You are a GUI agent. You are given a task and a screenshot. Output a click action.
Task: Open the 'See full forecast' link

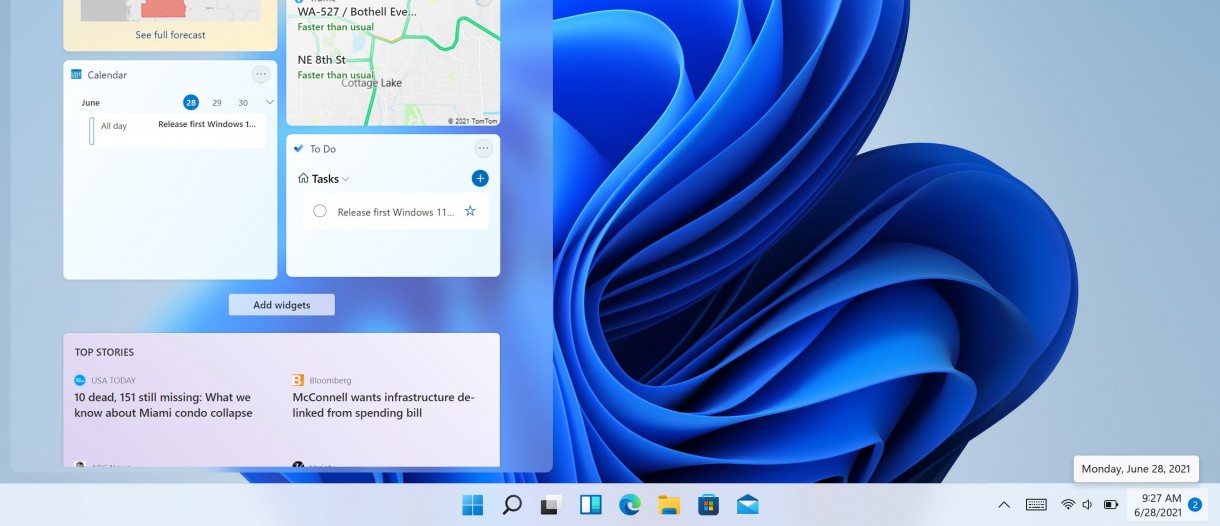[x=170, y=35]
